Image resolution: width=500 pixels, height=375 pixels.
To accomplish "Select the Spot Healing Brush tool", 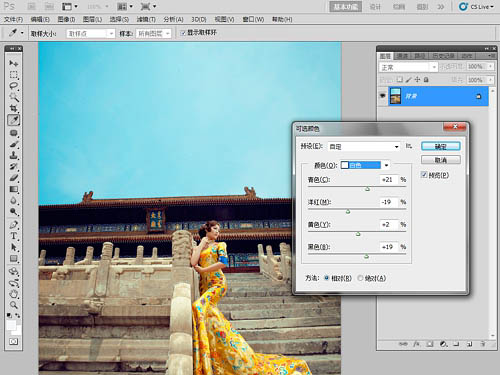I will pyautogui.click(x=14, y=133).
